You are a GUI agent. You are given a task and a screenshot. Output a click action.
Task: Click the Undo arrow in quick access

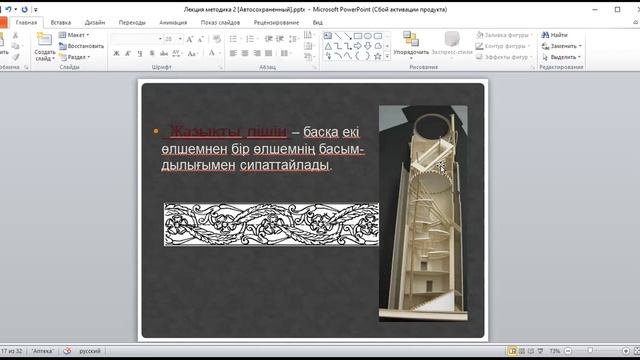[x=8, y=9]
